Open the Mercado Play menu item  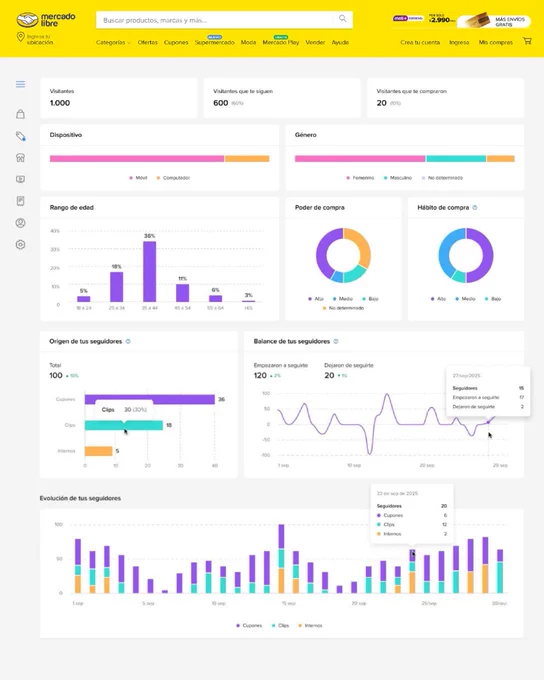[281, 42]
